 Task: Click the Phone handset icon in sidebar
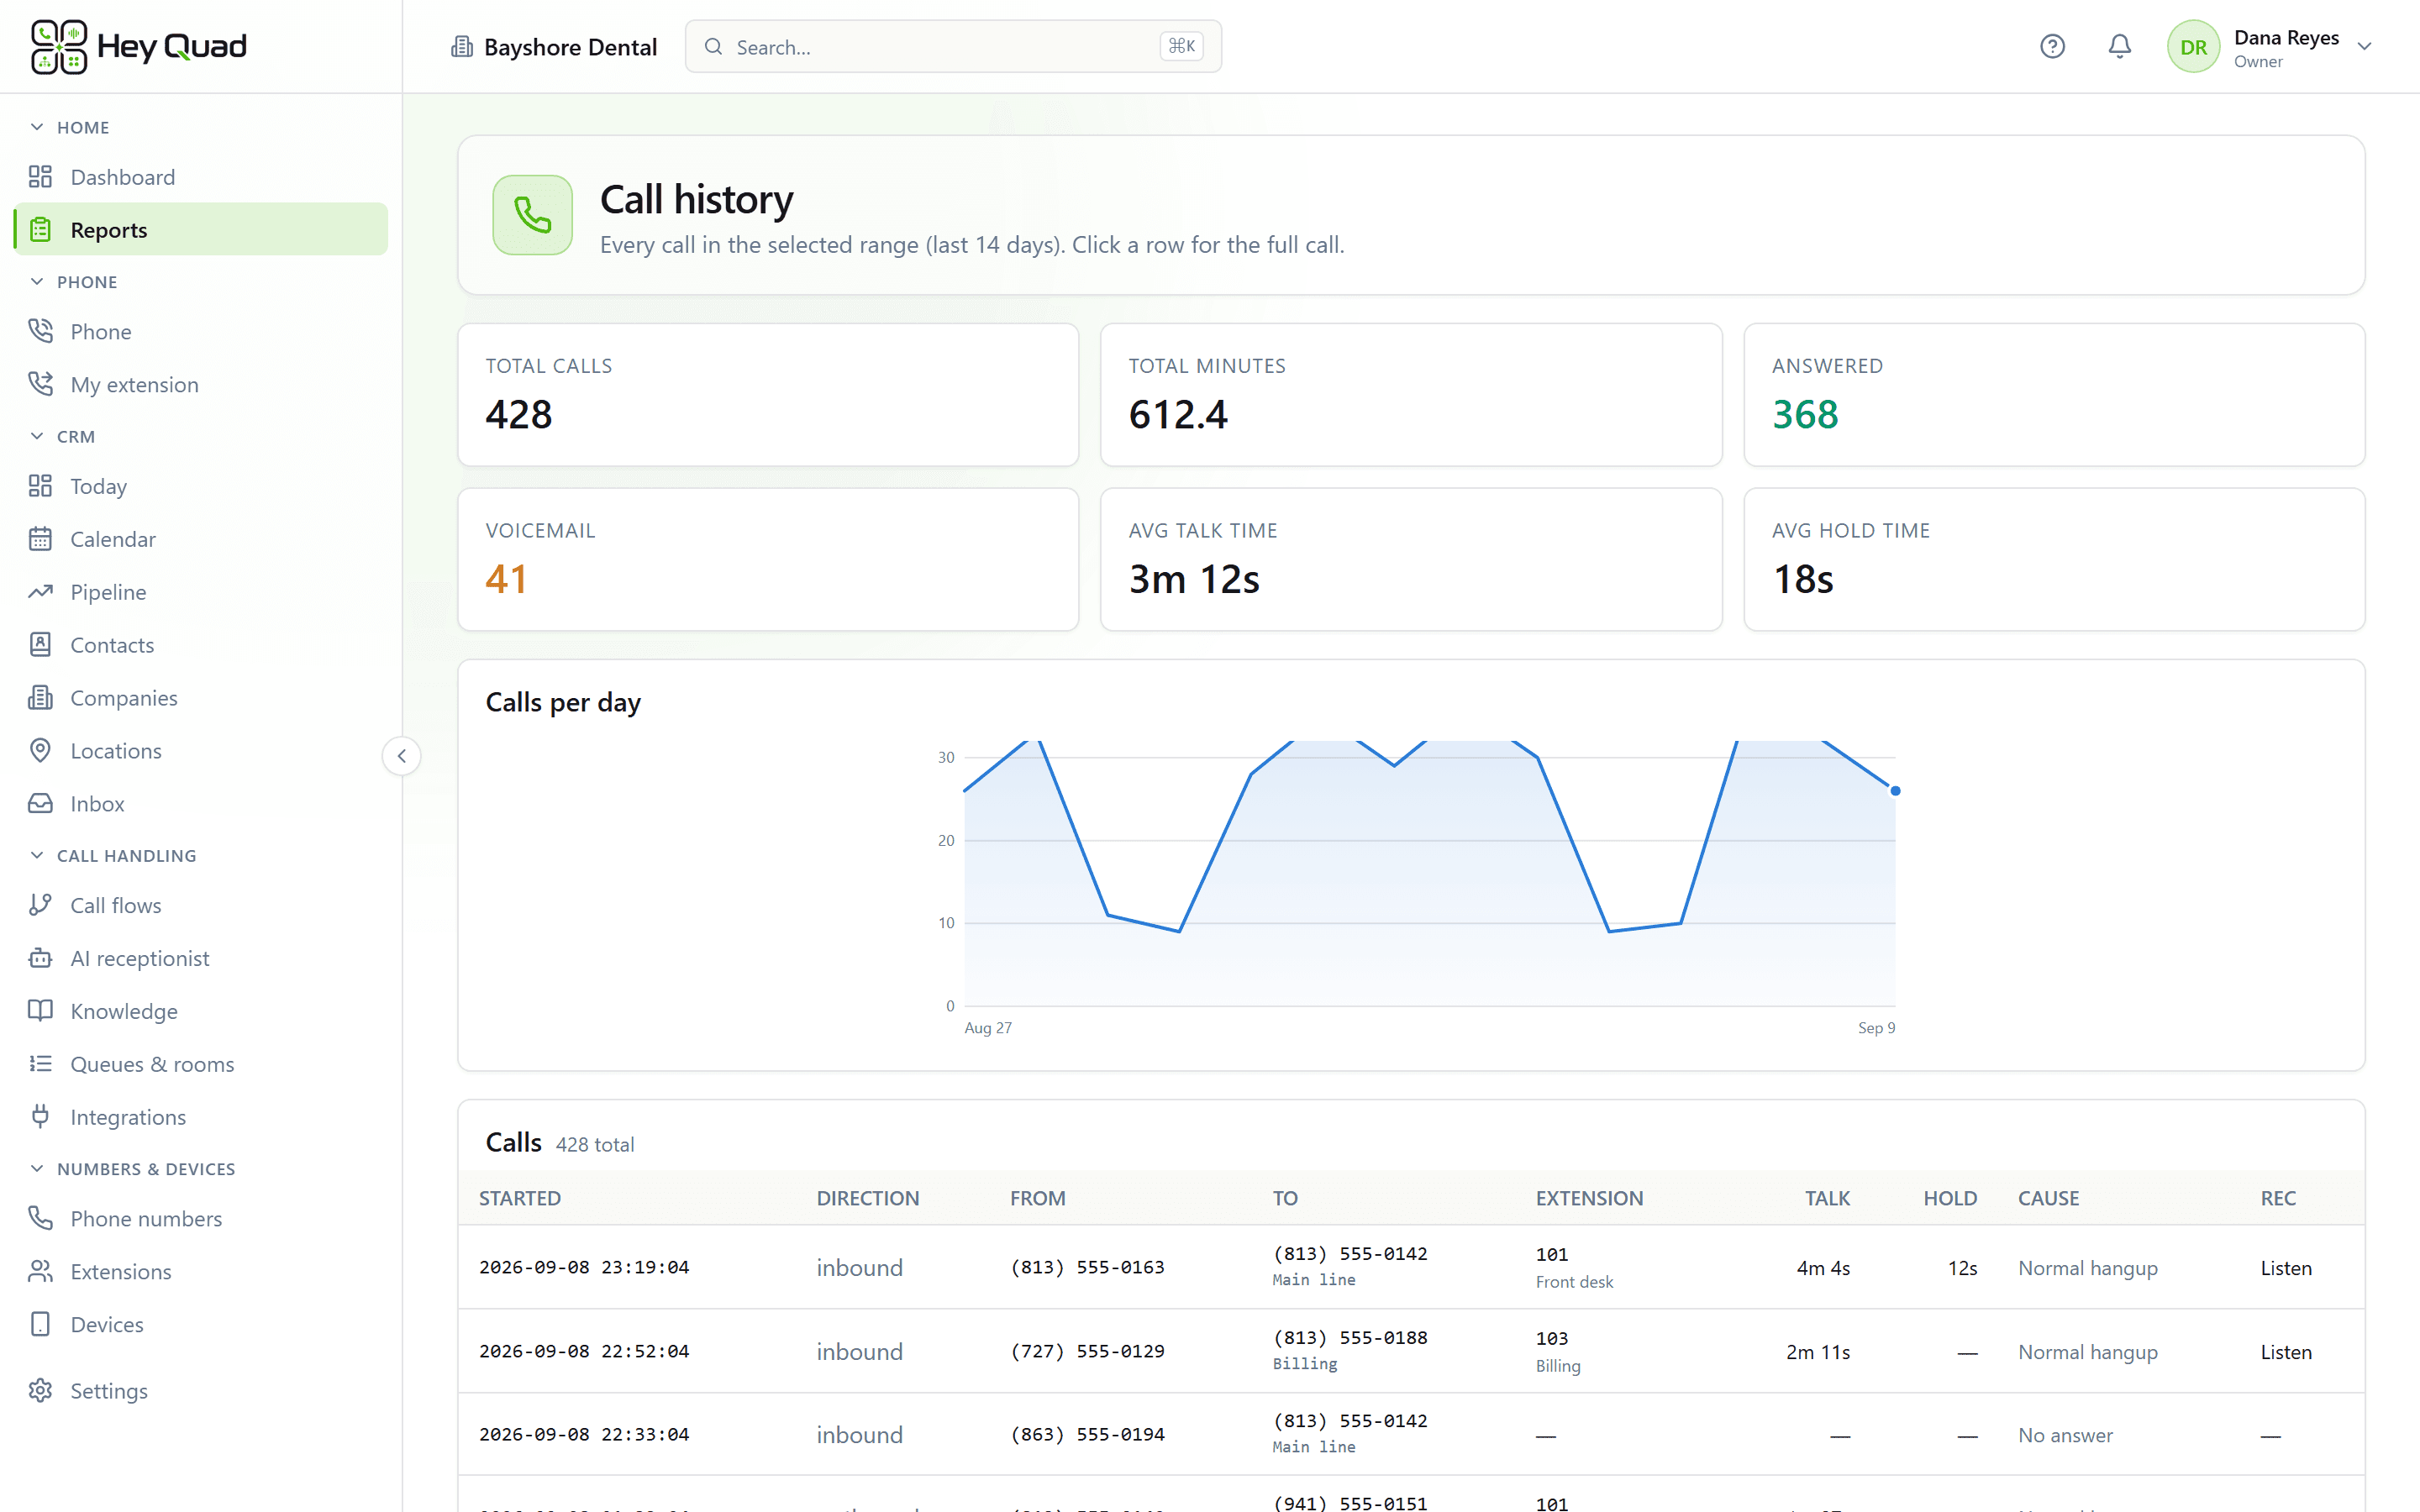coord(40,330)
